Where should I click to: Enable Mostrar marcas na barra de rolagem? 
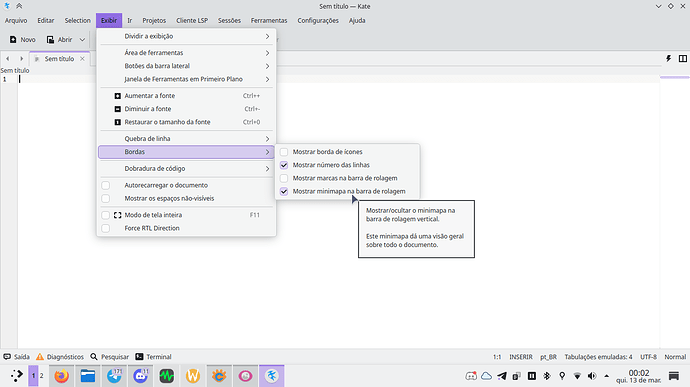point(284,178)
